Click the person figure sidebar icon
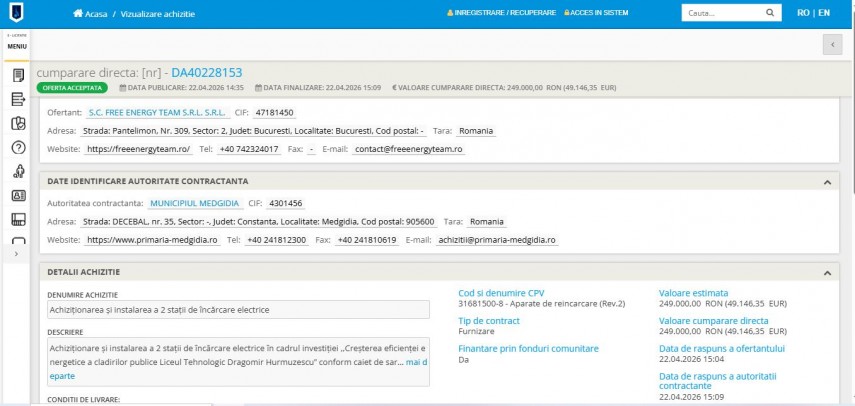The height and width of the screenshot is (406, 855). (17, 171)
